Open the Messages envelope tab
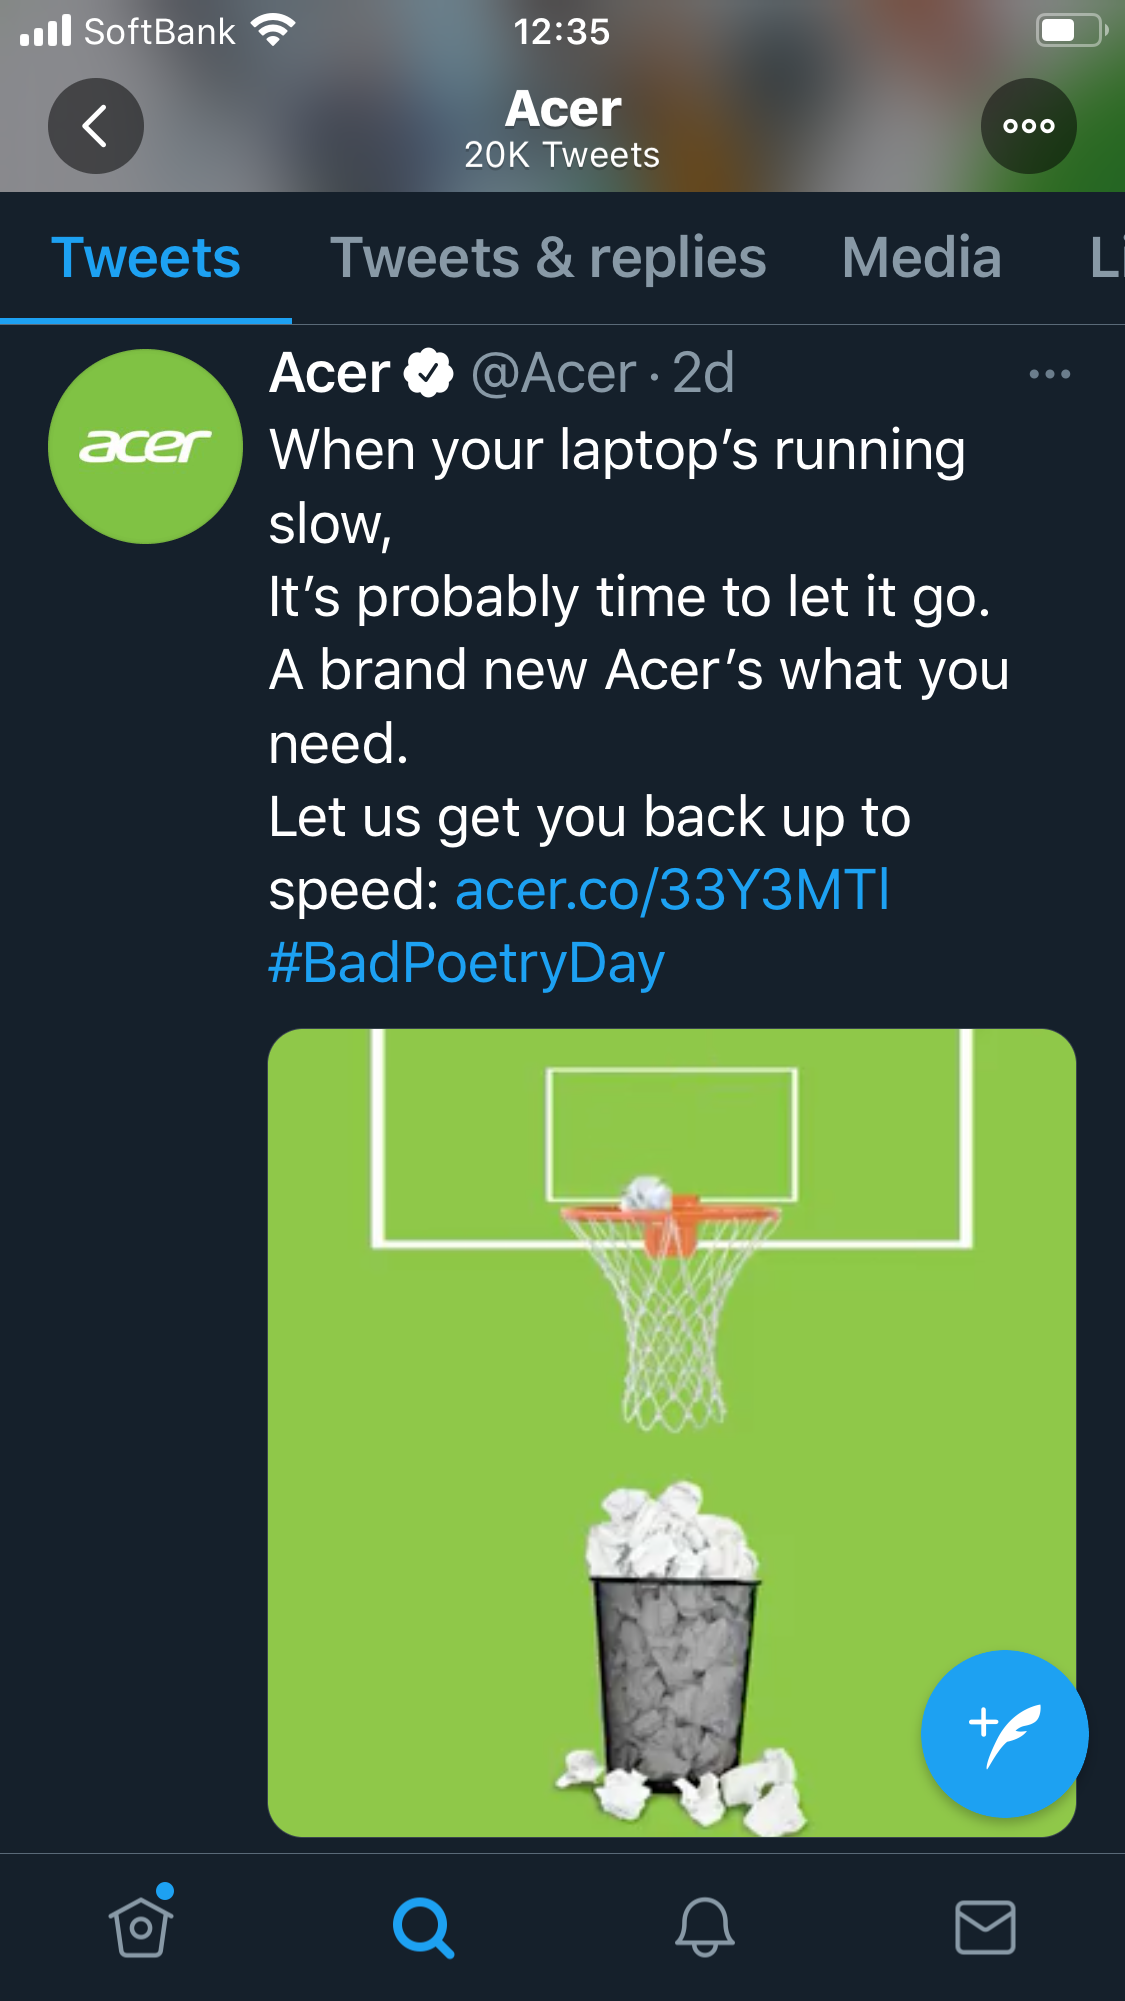1125x2001 pixels. tap(986, 1927)
